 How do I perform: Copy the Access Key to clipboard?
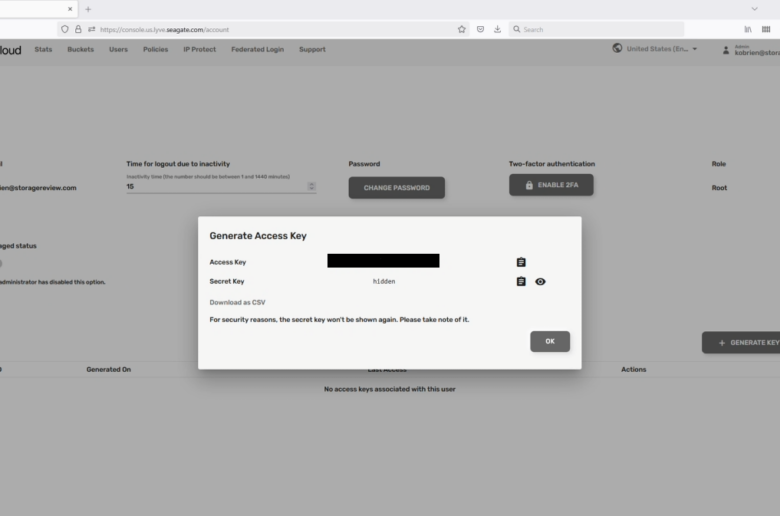[x=521, y=262]
